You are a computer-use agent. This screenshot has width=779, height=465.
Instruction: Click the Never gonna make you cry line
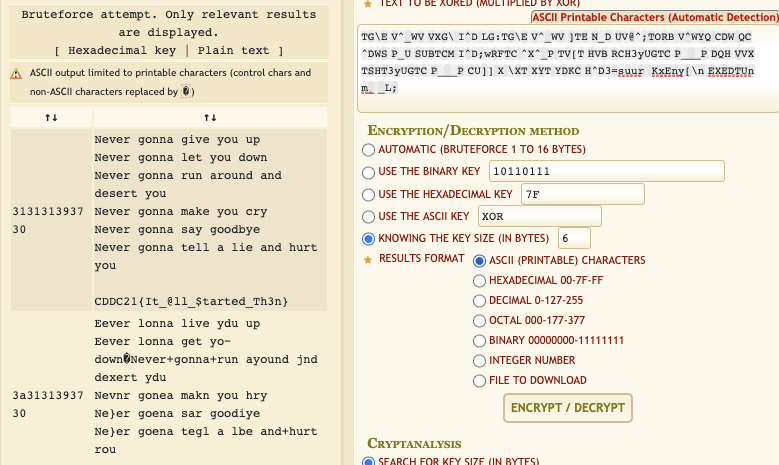[x=181, y=212]
